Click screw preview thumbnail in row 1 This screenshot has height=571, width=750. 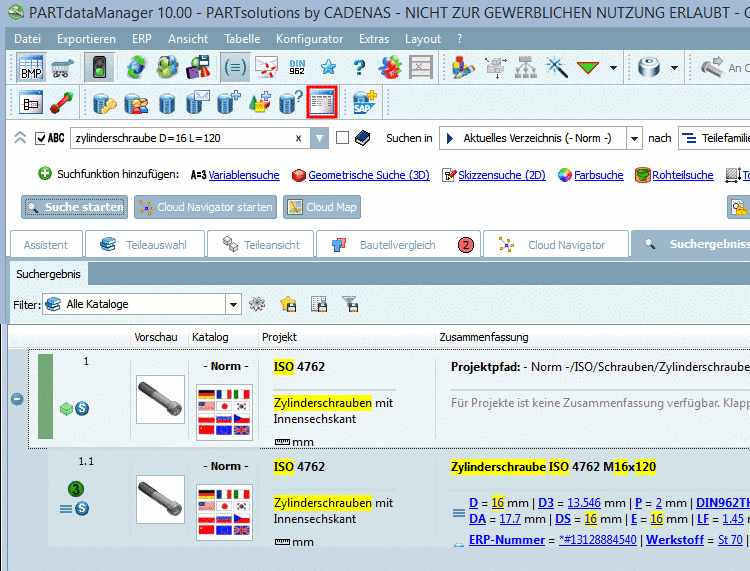(160, 399)
